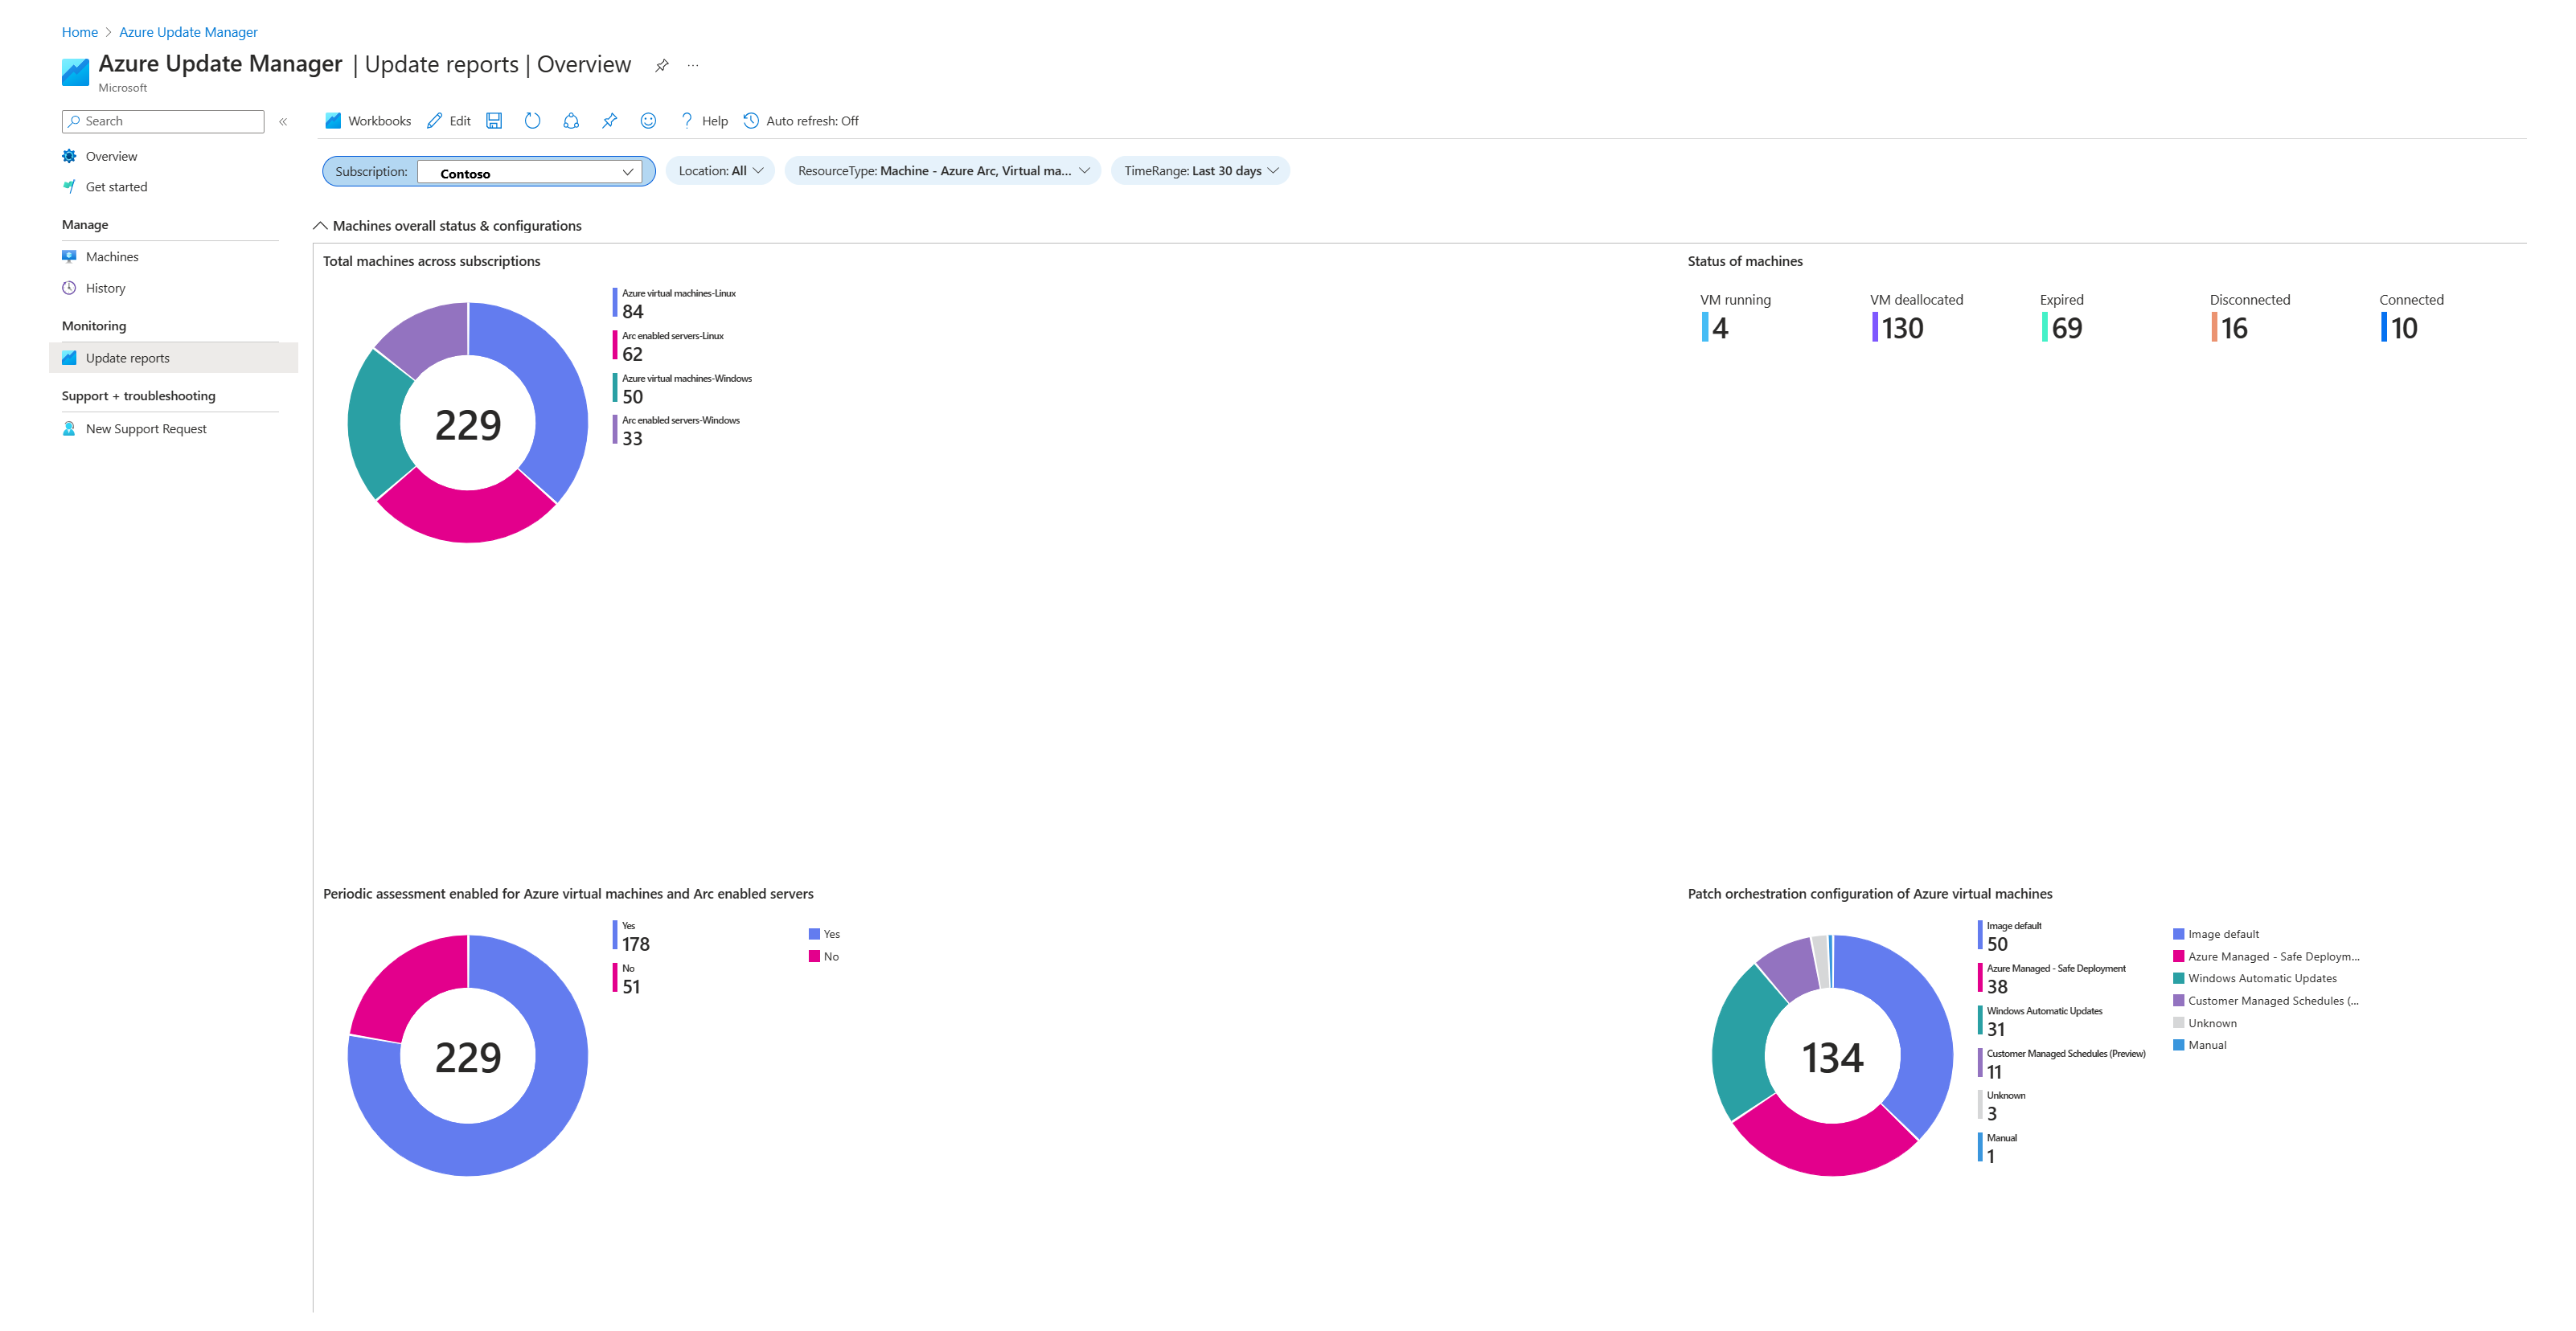Click the Workbooks icon in toolbar
This screenshot has width=2576, height=1331.
click(334, 121)
